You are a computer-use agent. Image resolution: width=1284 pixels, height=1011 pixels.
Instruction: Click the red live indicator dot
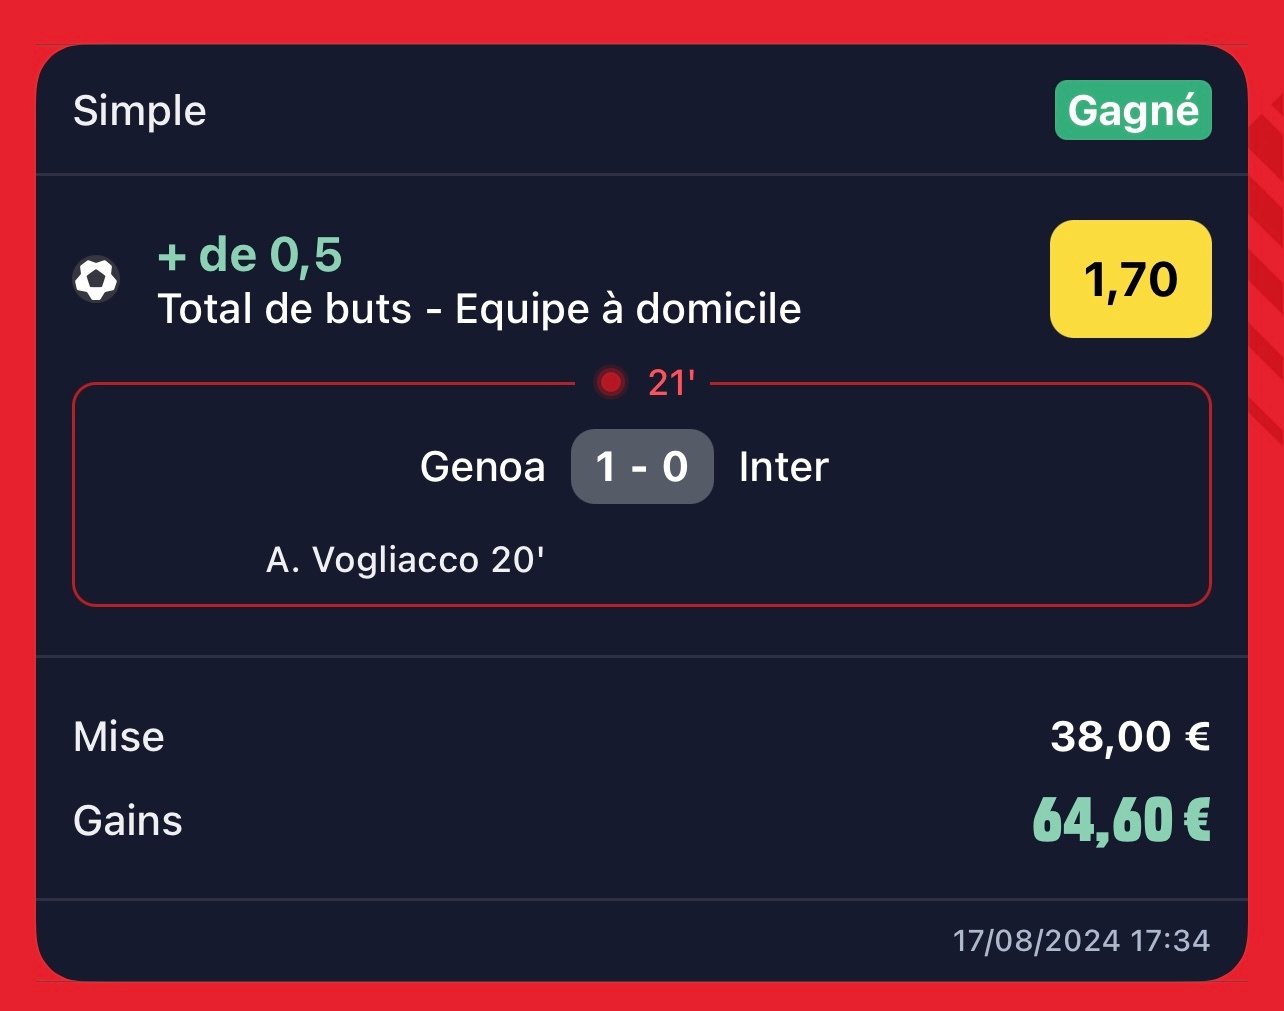pyautogui.click(x=611, y=382)
